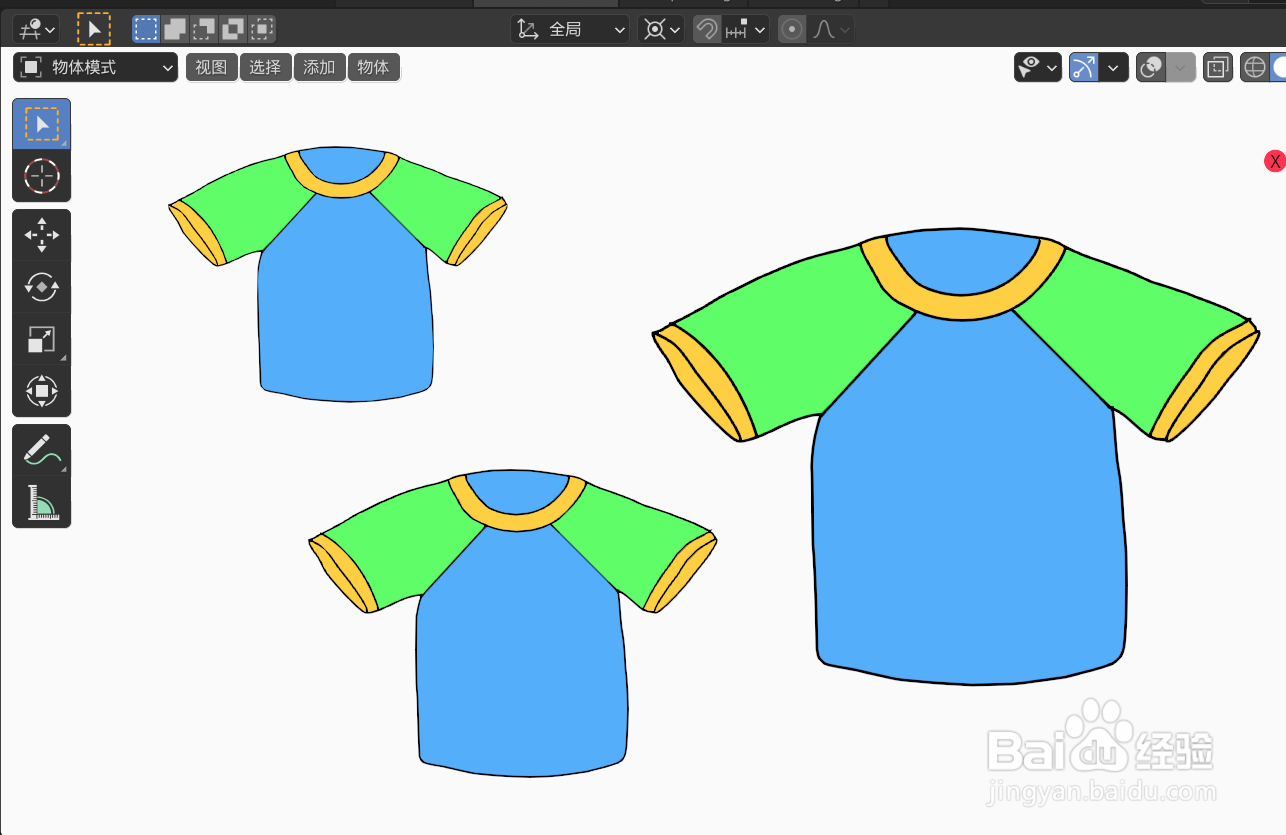Select the Measure tool
1286x835 pixels.
41,502
